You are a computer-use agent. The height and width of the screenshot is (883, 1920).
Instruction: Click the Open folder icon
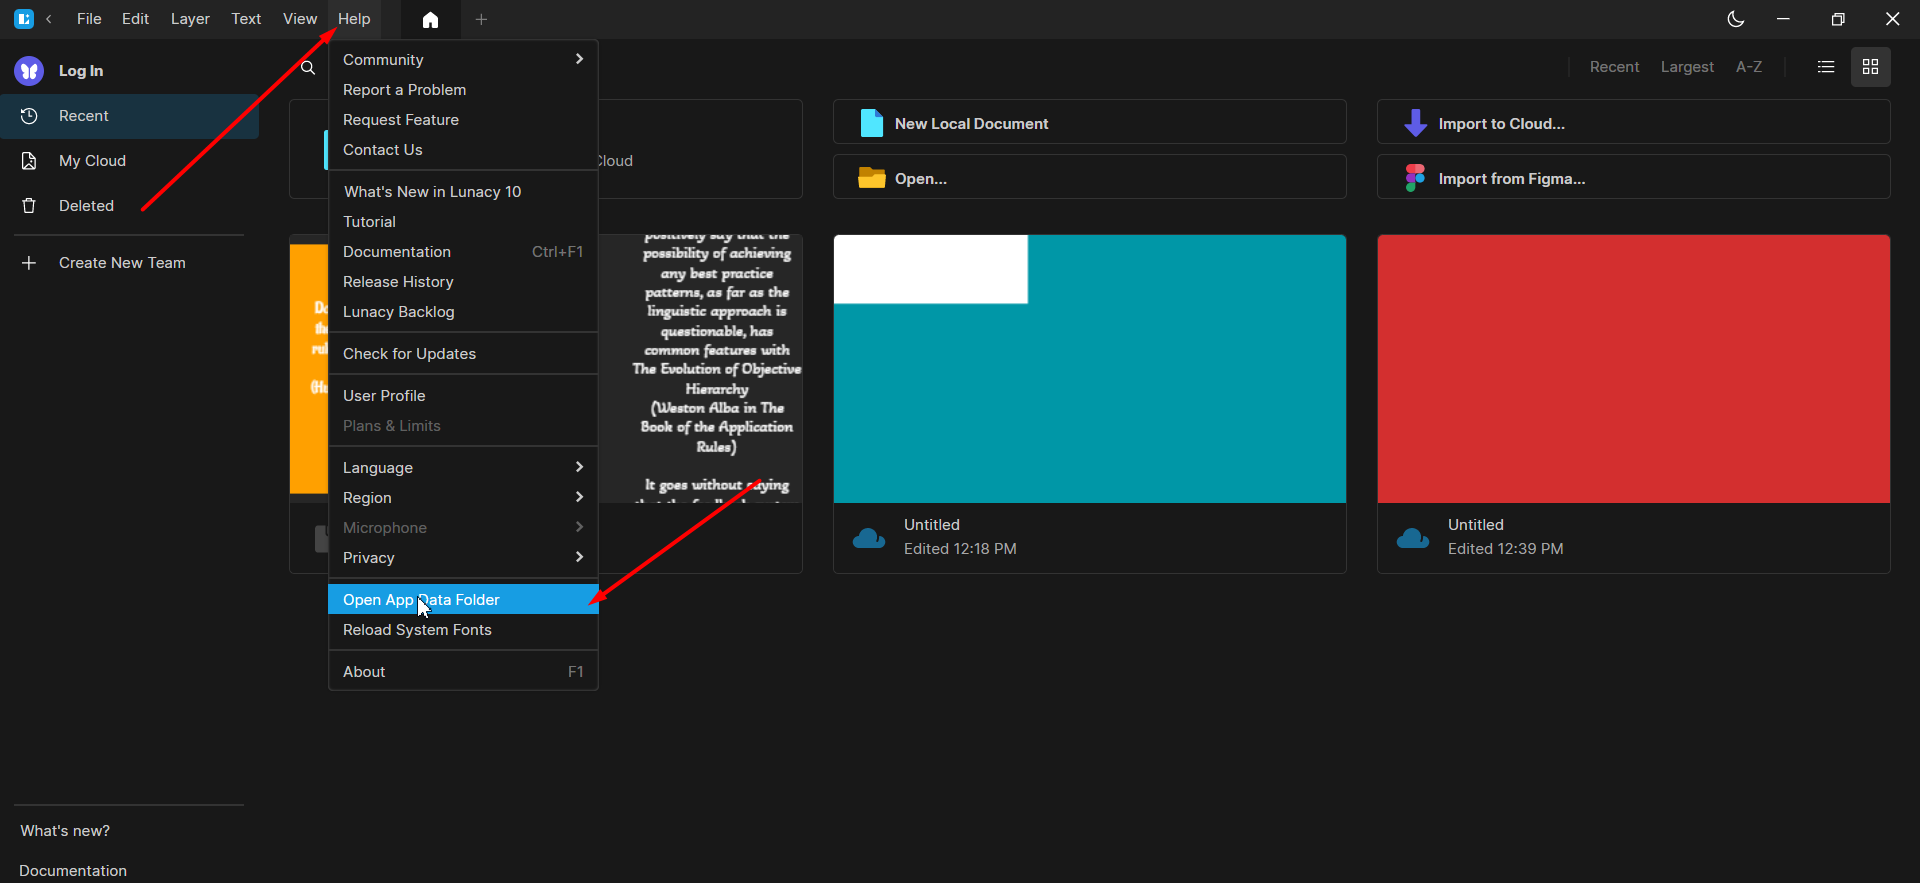point(872,178)
